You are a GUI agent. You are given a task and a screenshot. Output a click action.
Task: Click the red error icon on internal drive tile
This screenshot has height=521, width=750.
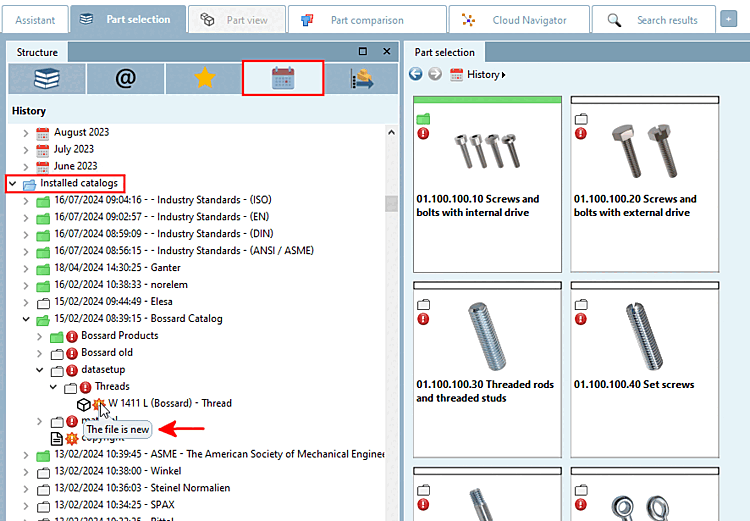click(x=423, y=133)
